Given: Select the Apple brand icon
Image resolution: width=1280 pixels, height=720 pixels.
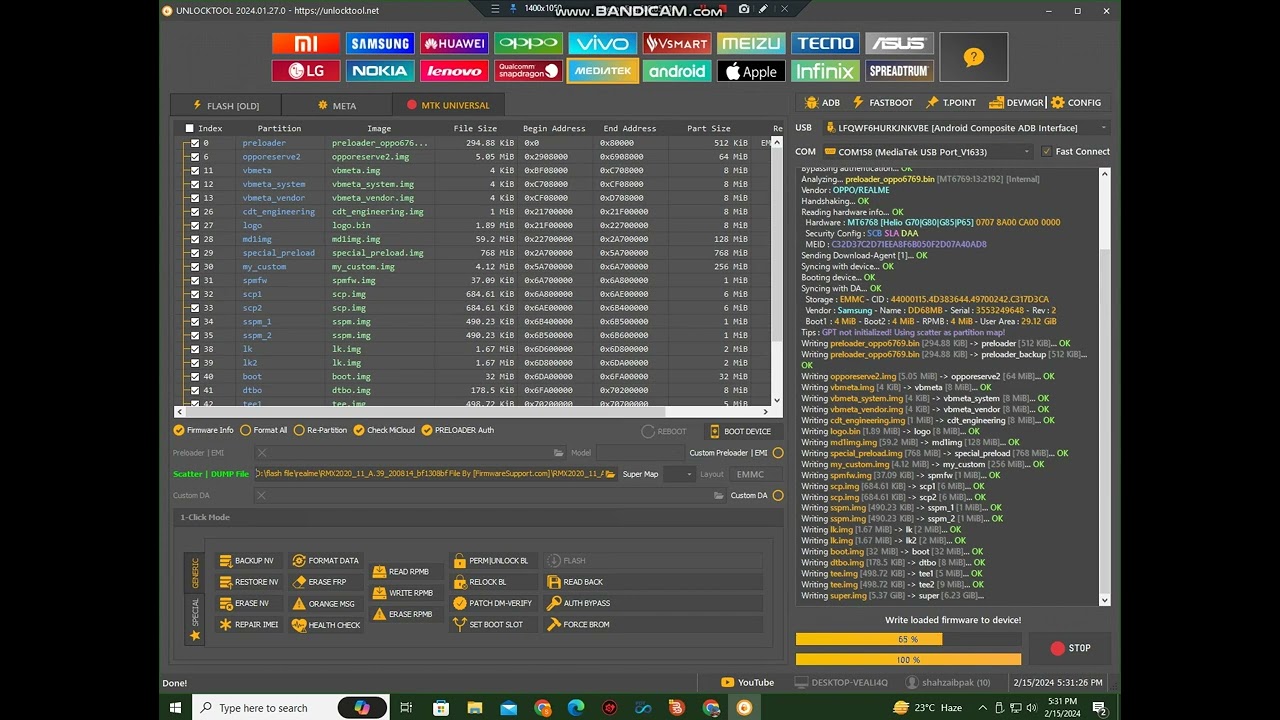Looking at the screenshot, I should coord(750,71).
